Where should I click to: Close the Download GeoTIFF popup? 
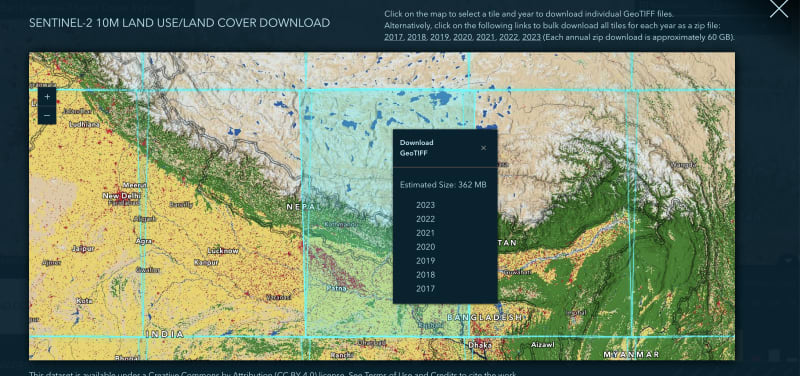(483, 148)
